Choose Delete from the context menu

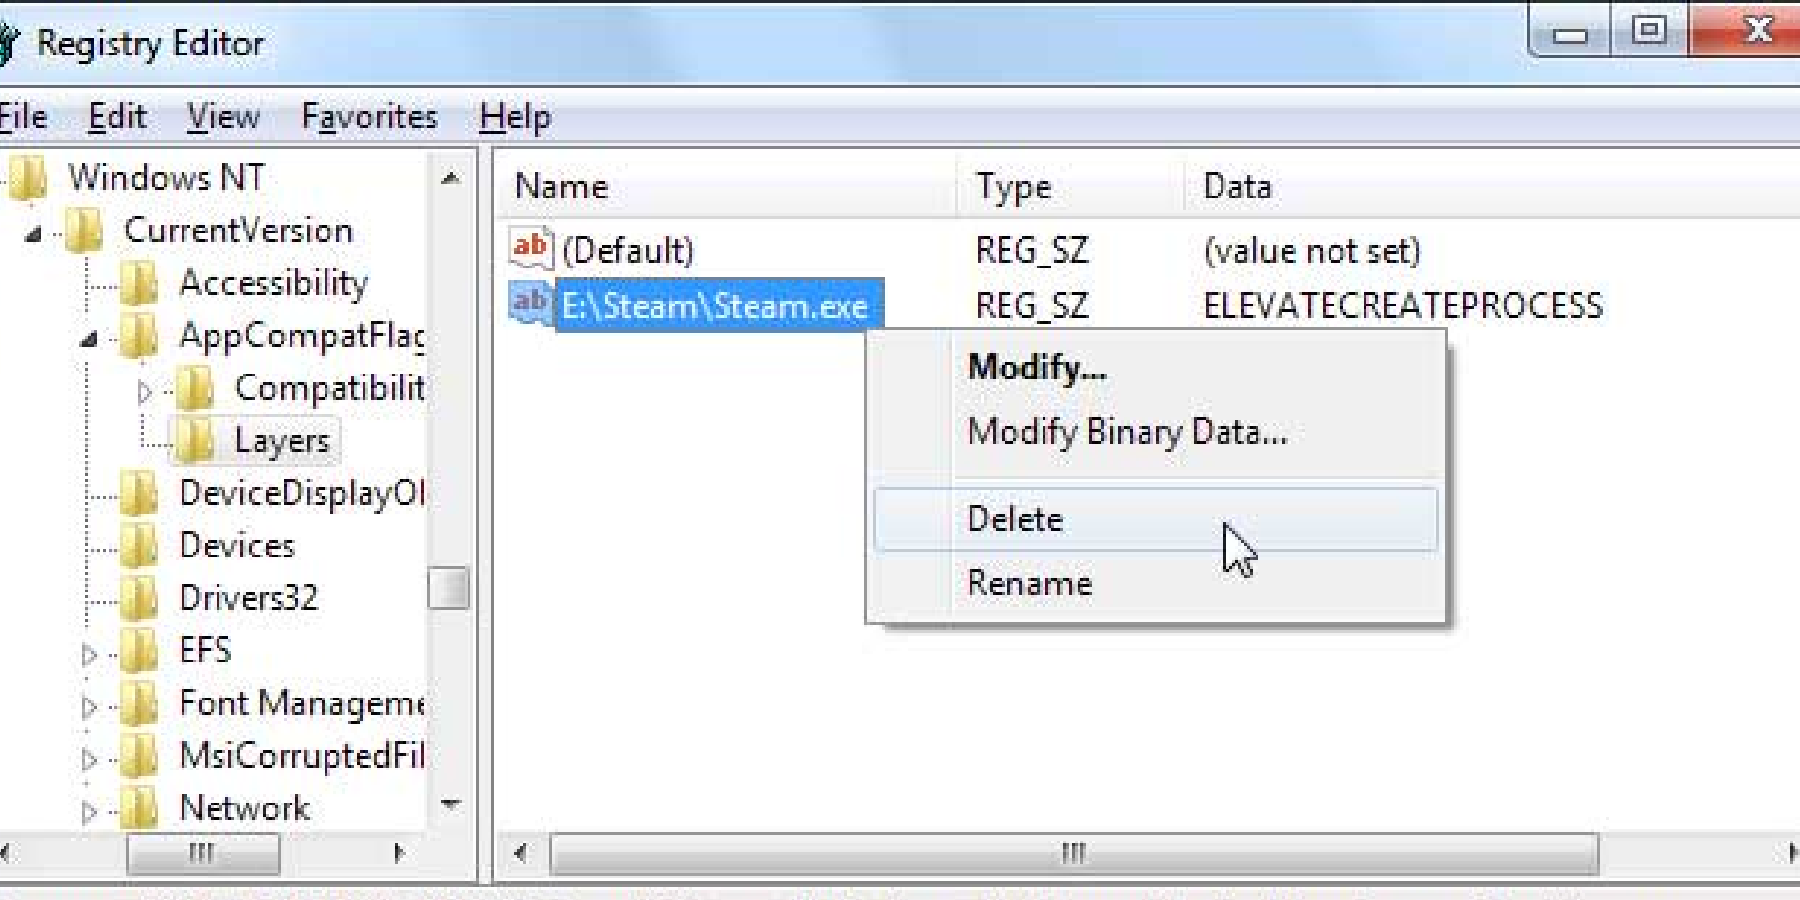click(x=1156, y=519)
